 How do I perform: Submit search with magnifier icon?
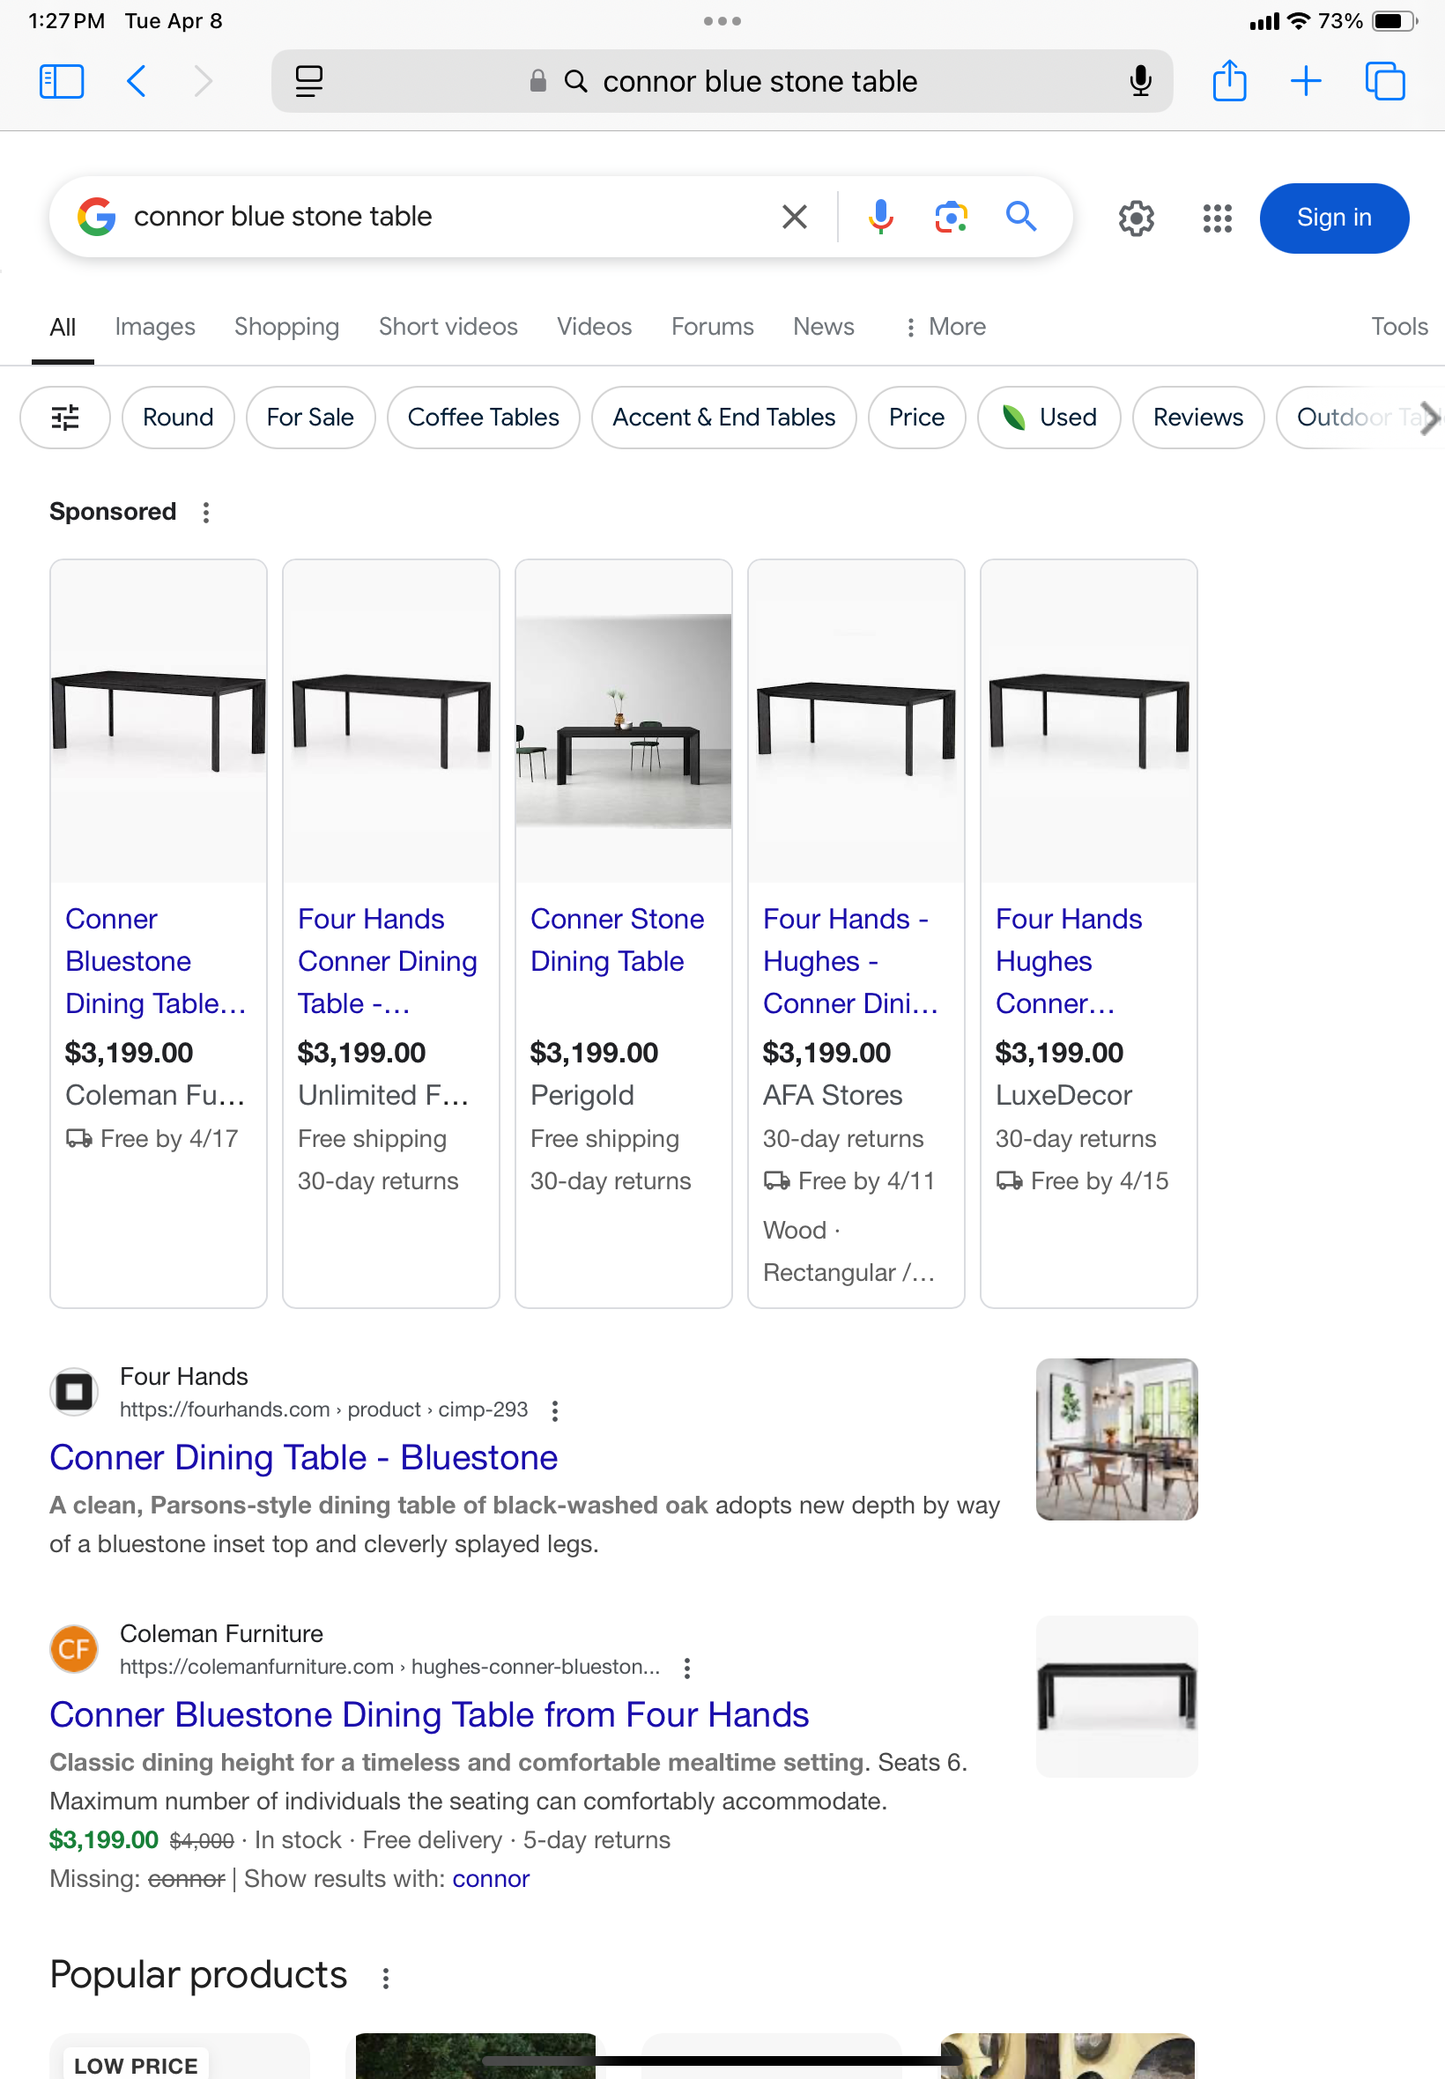1021,216
